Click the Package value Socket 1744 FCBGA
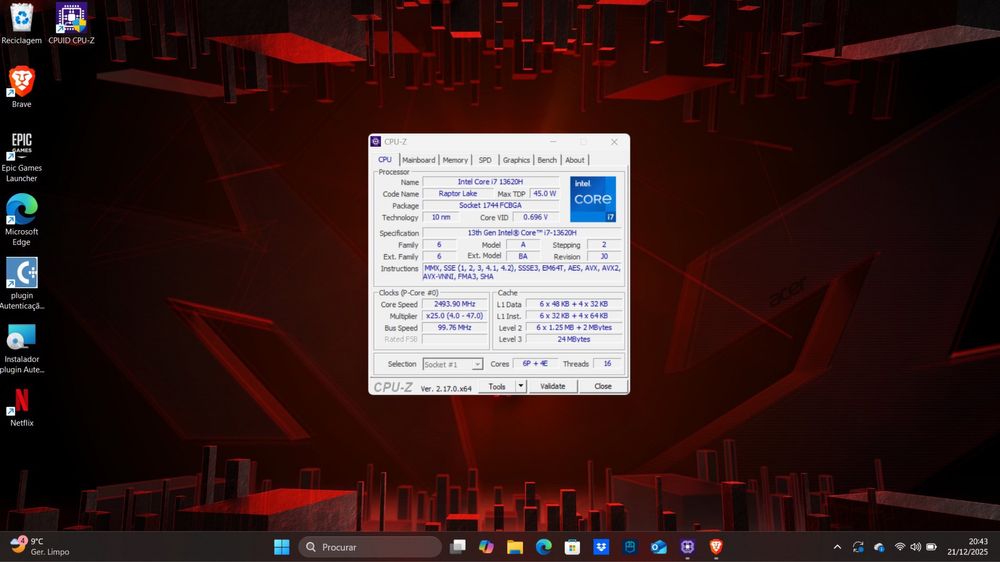 coord(490,205)
